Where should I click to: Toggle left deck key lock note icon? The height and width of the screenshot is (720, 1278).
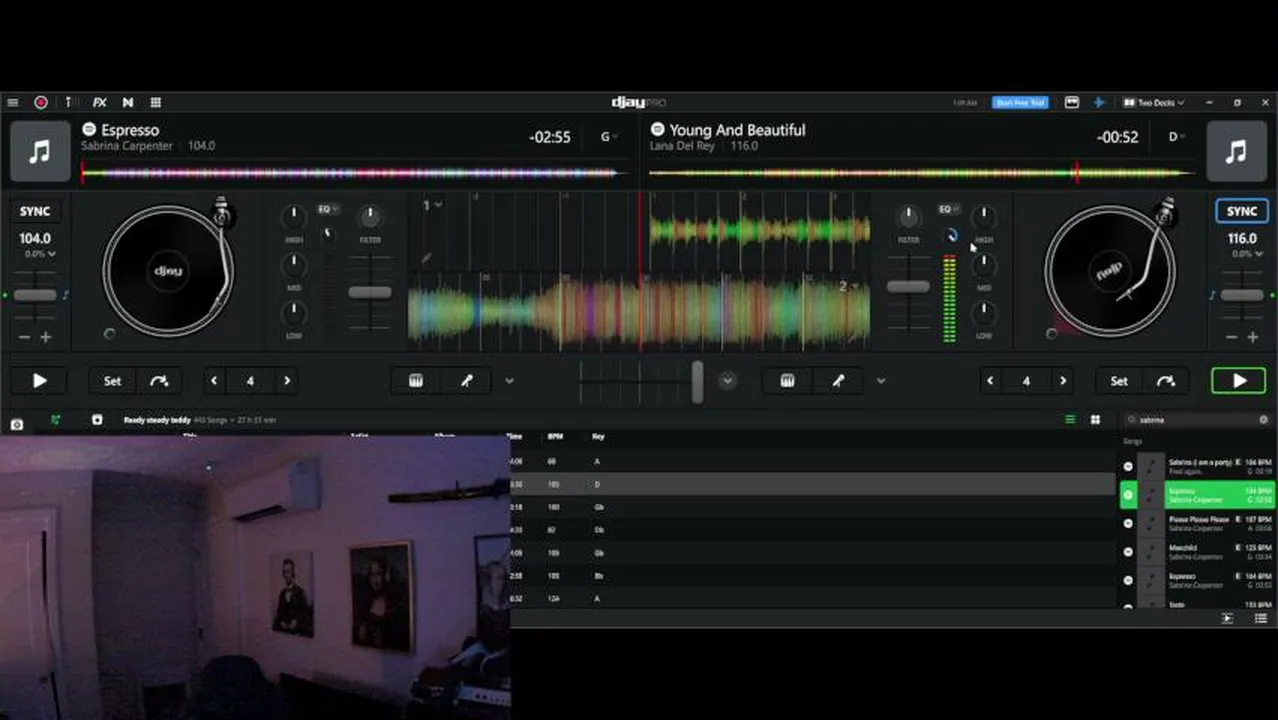coord(66,295)
